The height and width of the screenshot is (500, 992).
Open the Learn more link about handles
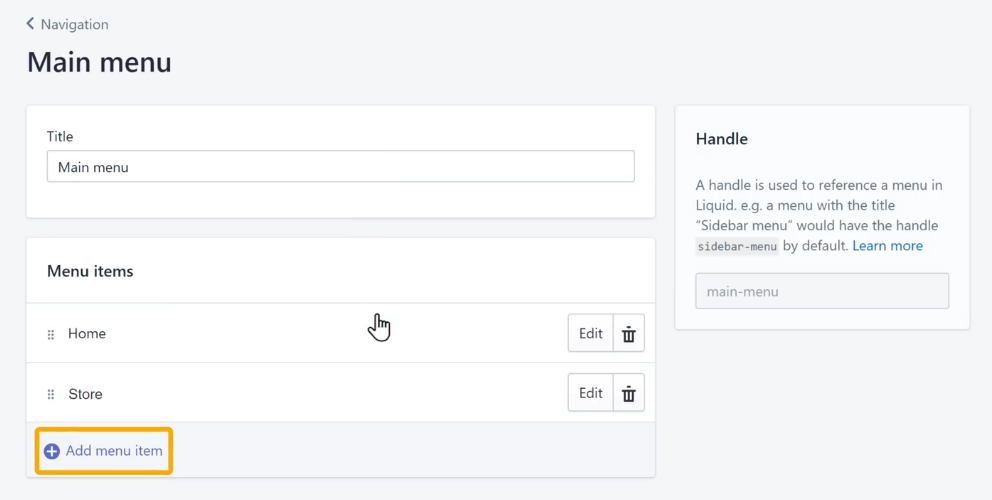coord(888,246)
